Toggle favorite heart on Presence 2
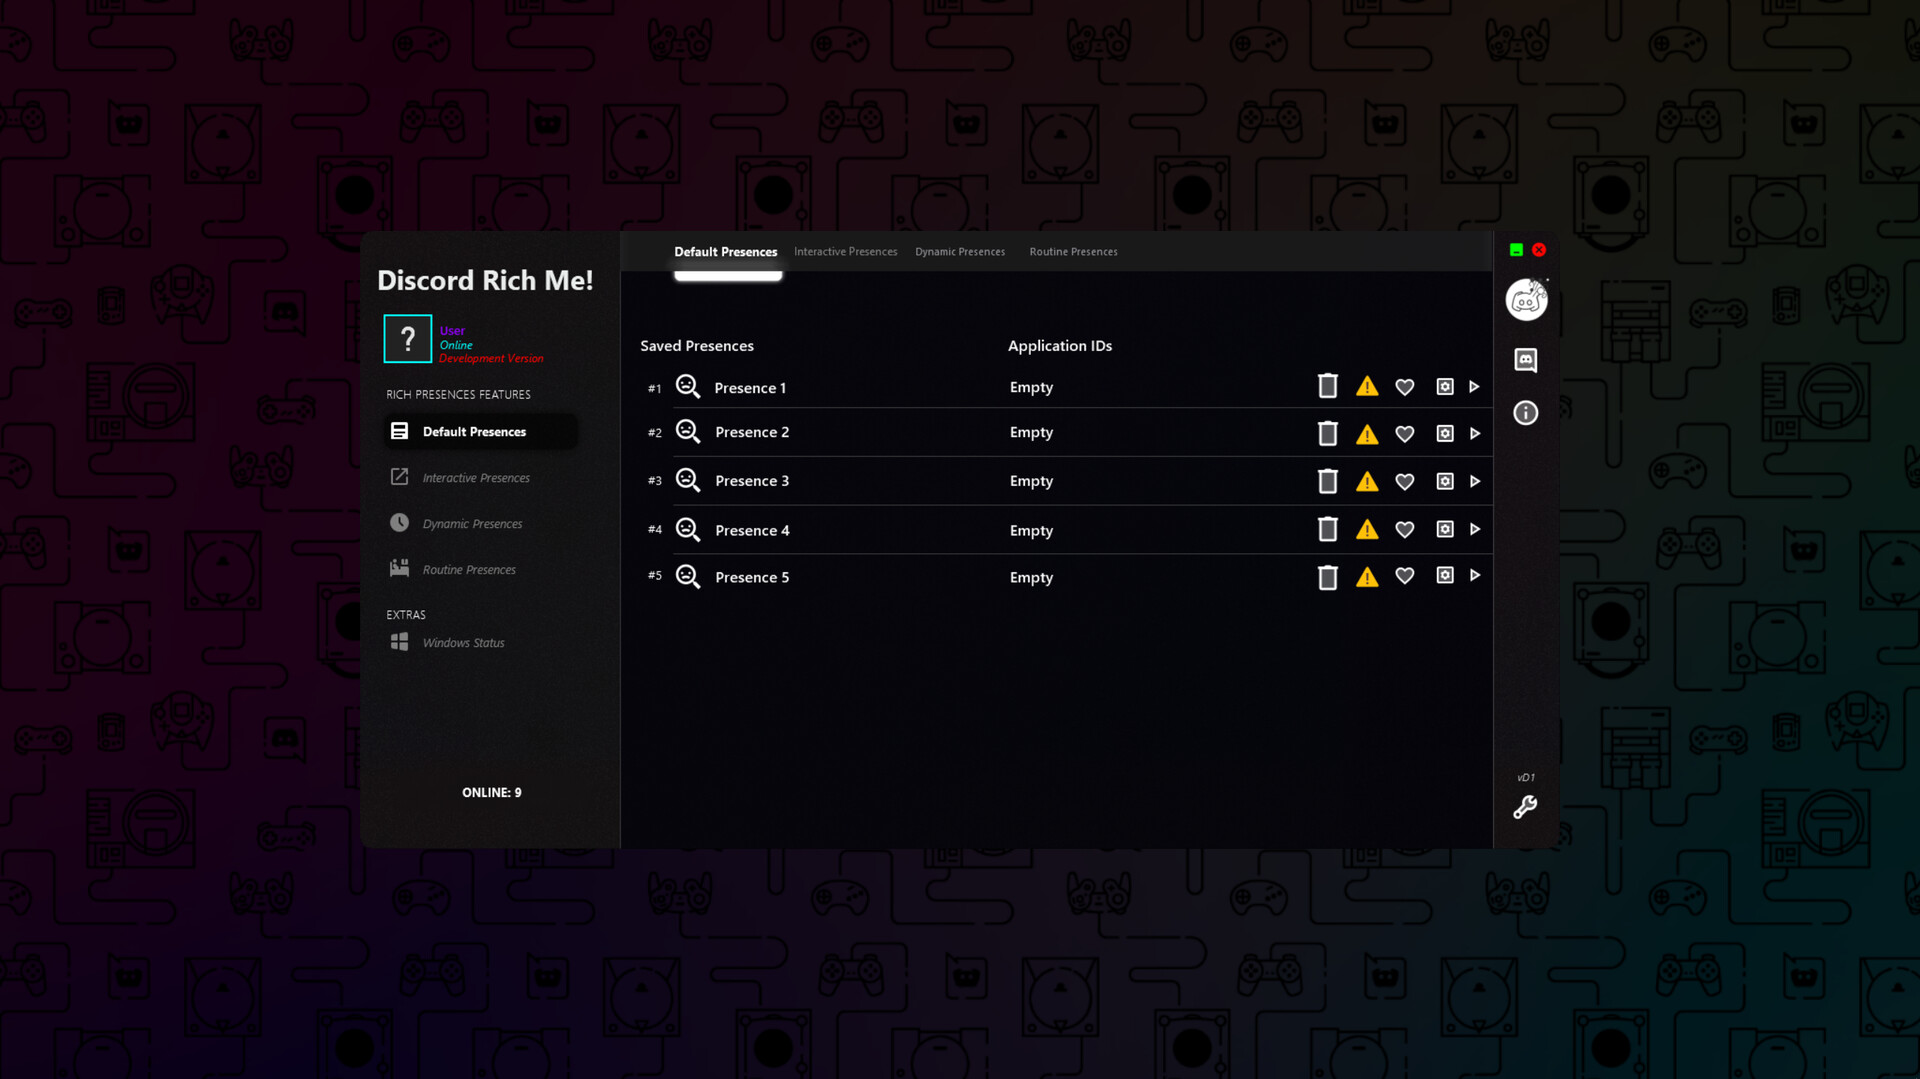1920x1079 pixels. pos(1405,433)
